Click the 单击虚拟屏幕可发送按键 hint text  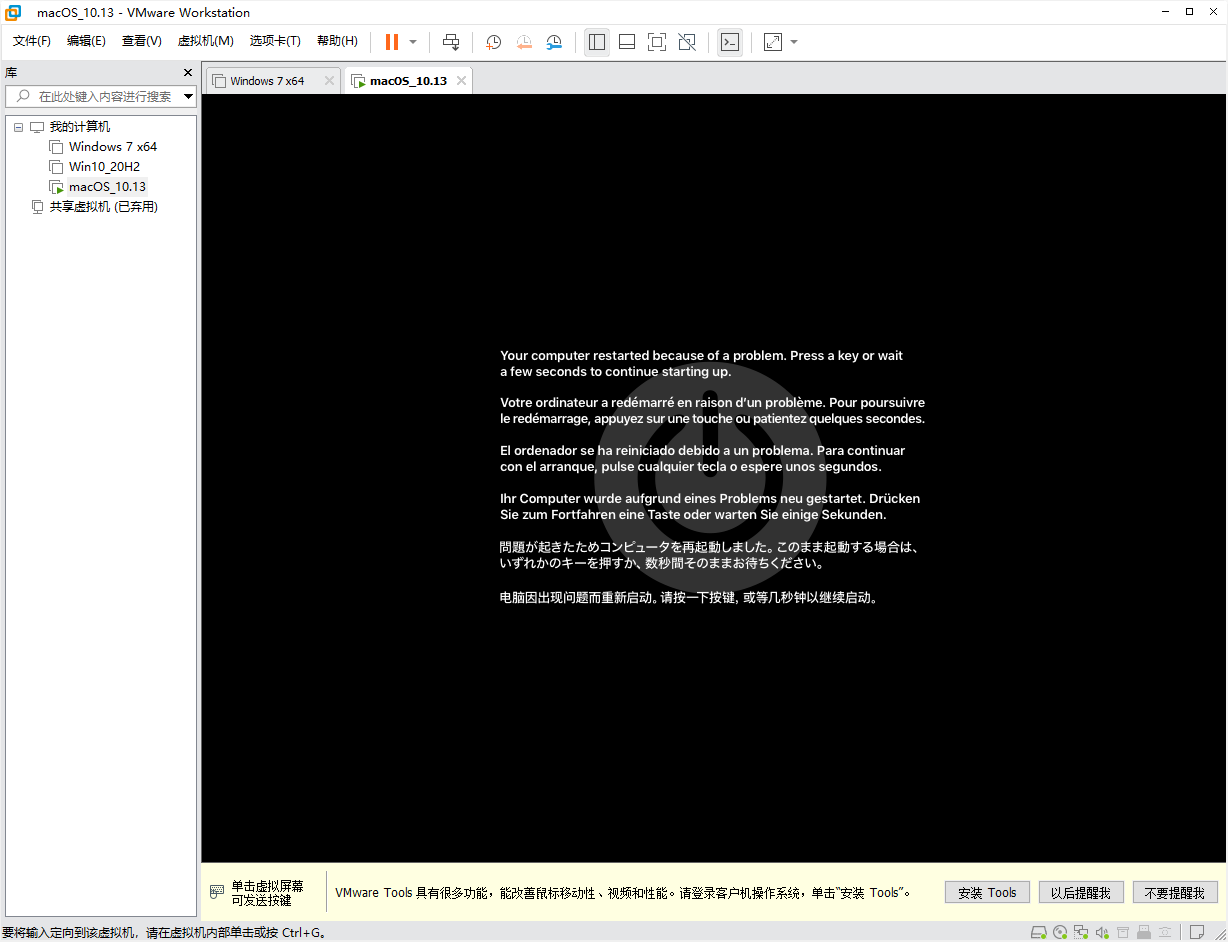[268, 893]
